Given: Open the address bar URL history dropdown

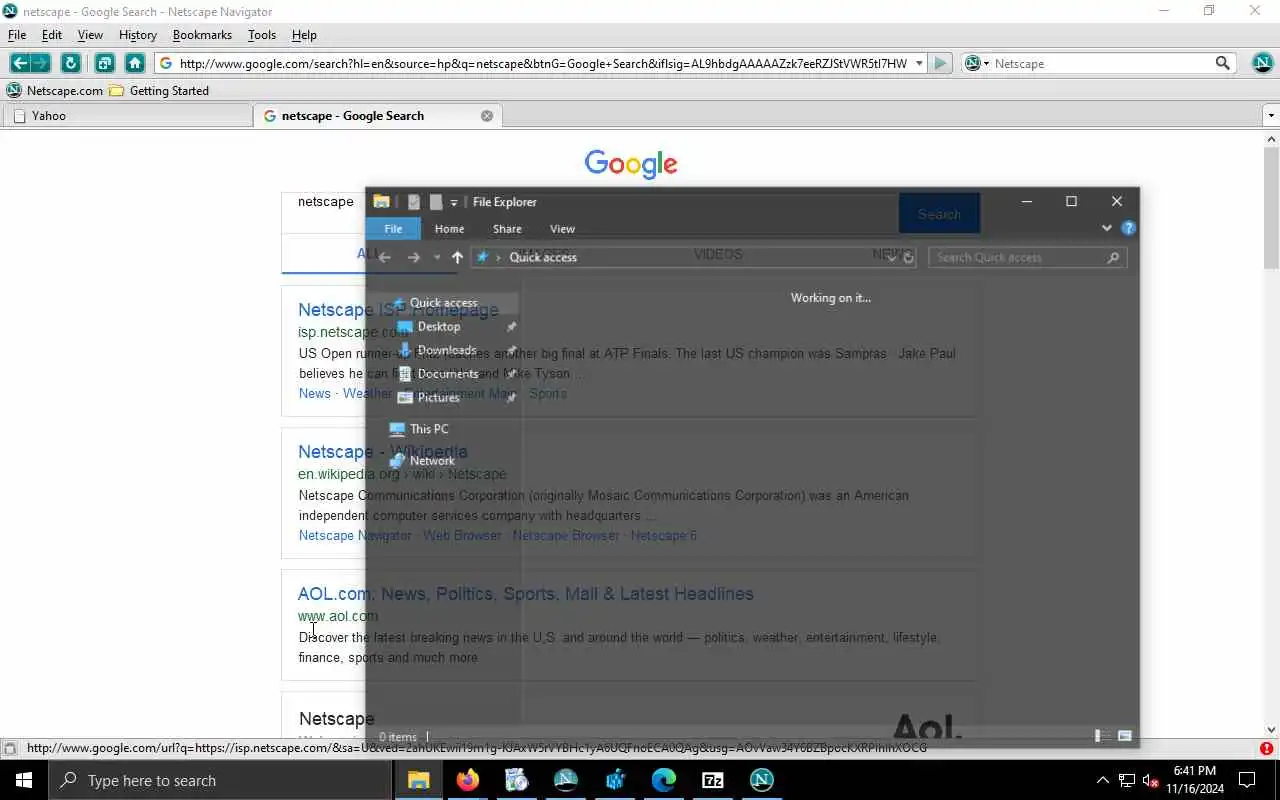Looking at the screenshot, I should 919,63.
